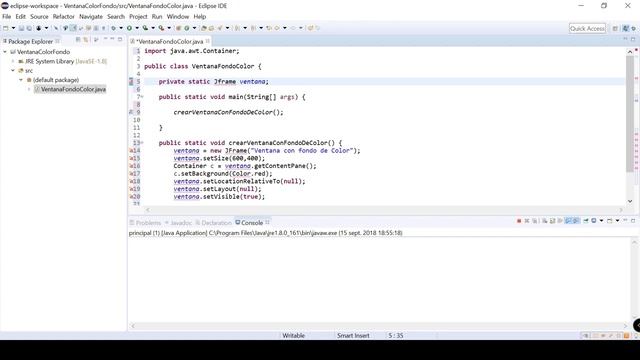The image size is (640, 360).
Task: Click the editor vertical scrollbar down arrow
Action: tap(630, 201)
